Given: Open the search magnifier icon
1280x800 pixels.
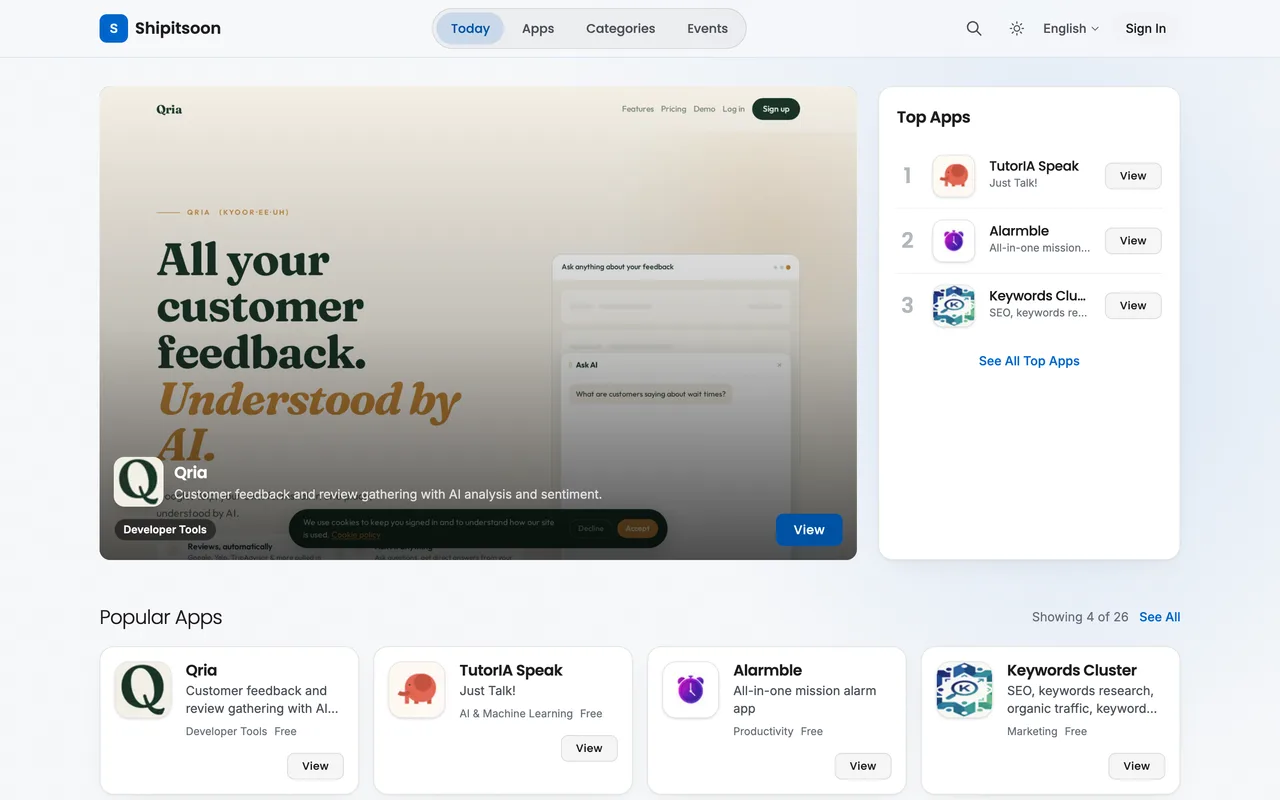Looking at the screenshot, I should pyautogui.click(x=974, y=28).
